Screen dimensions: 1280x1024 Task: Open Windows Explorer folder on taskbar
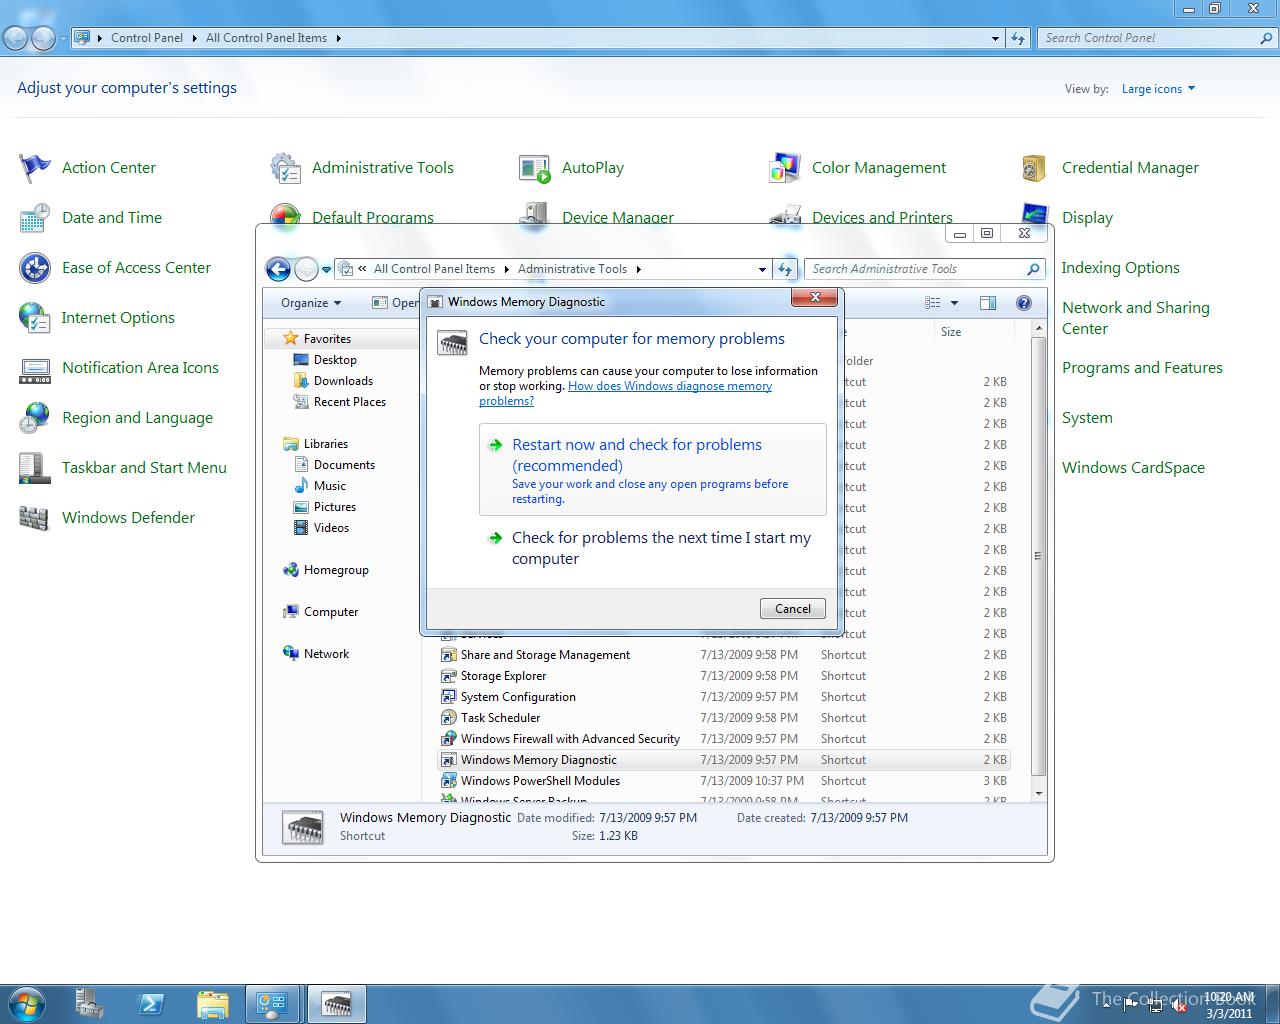click(213, 1004)
